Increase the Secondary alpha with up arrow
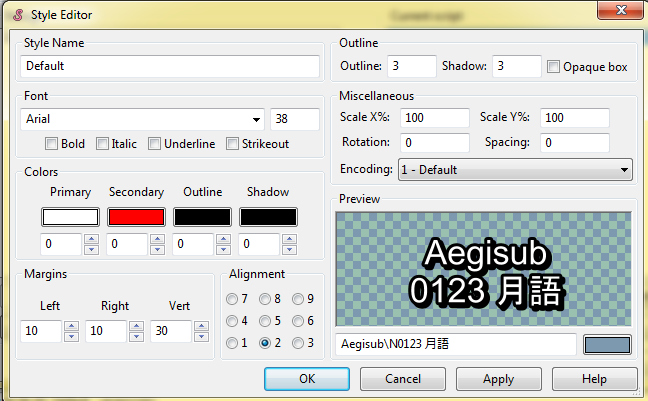Image resolution: width=648 pixels, height=401 pixels. click(x=157, y=239)
